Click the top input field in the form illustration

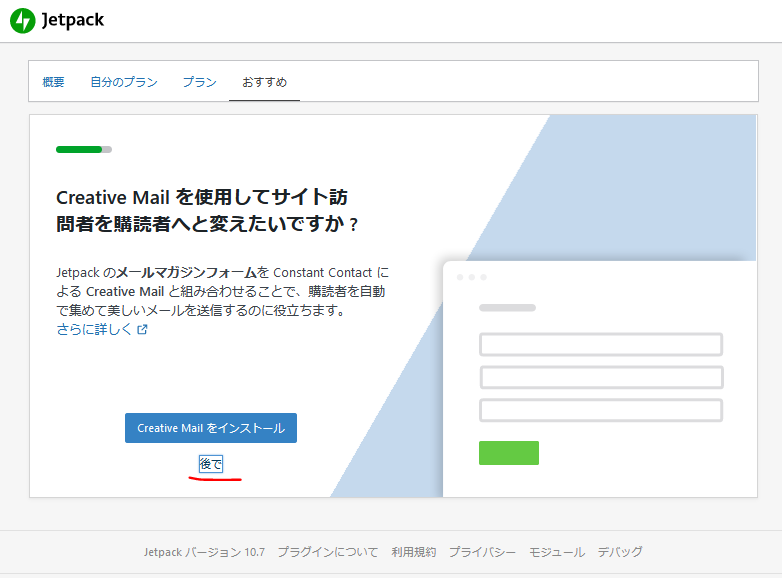coord(600,345)
